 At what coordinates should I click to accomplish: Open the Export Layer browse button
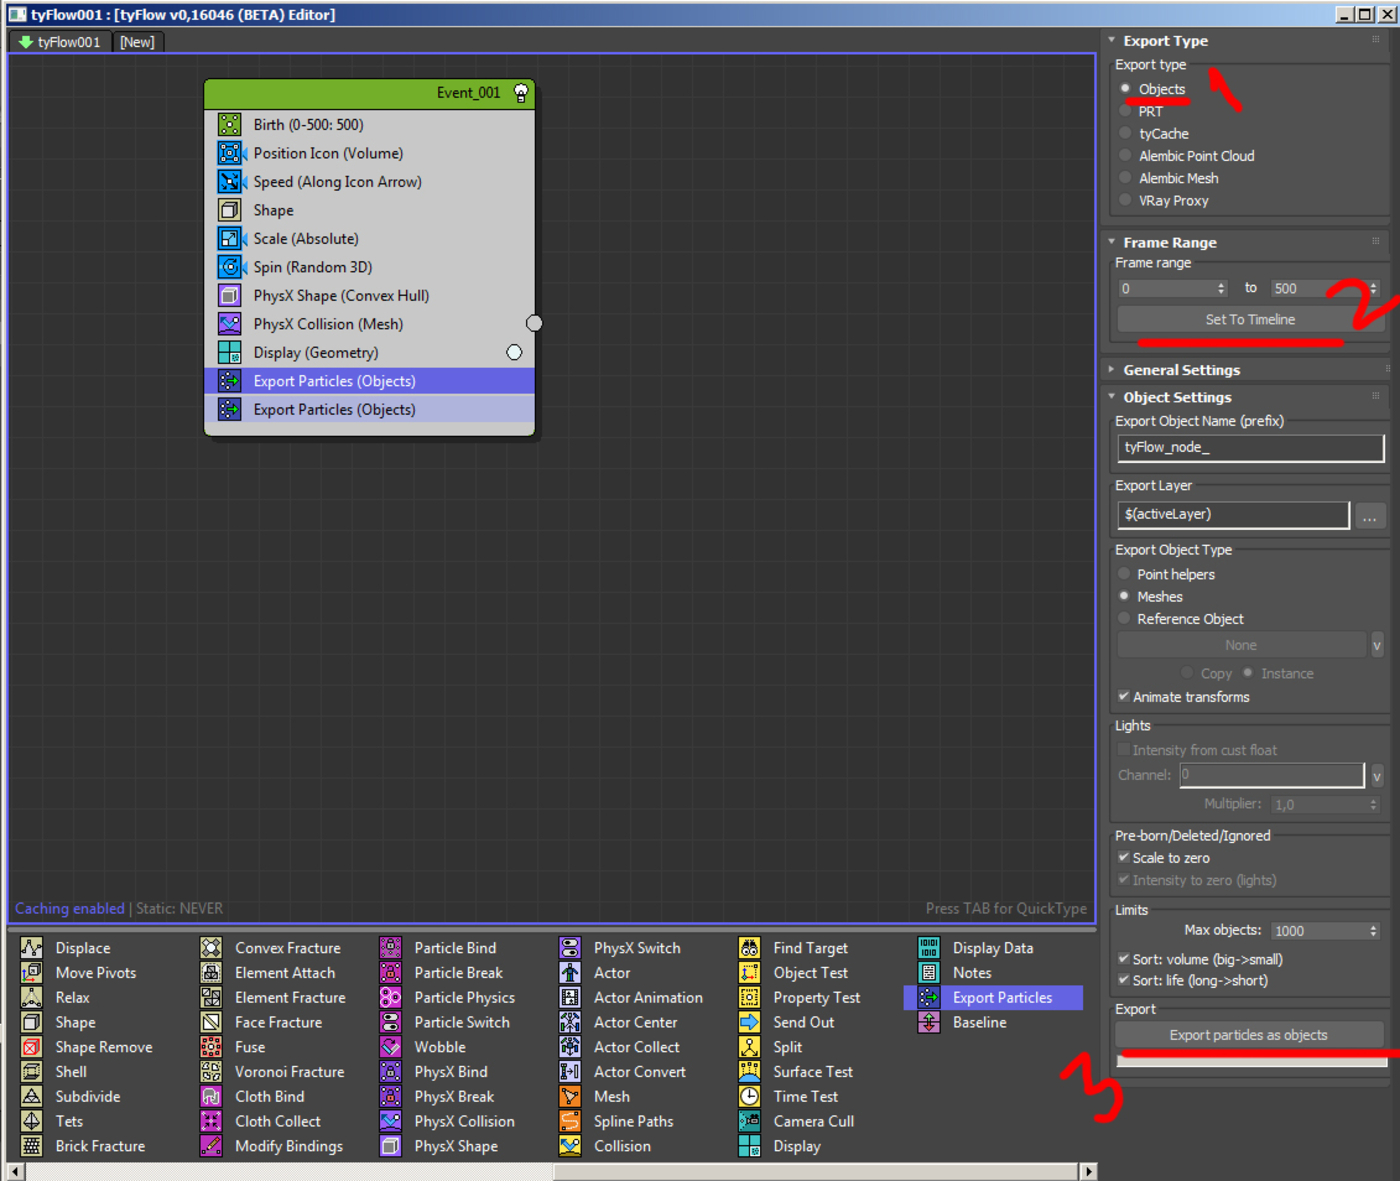point(1369,516)
